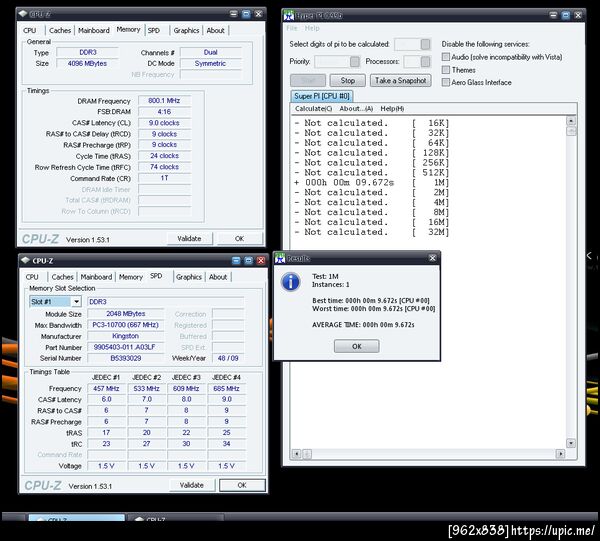Select the Super PI [CPU #0] tab
Viewport: 600px width, 541px height.
(x=321, y=96)
